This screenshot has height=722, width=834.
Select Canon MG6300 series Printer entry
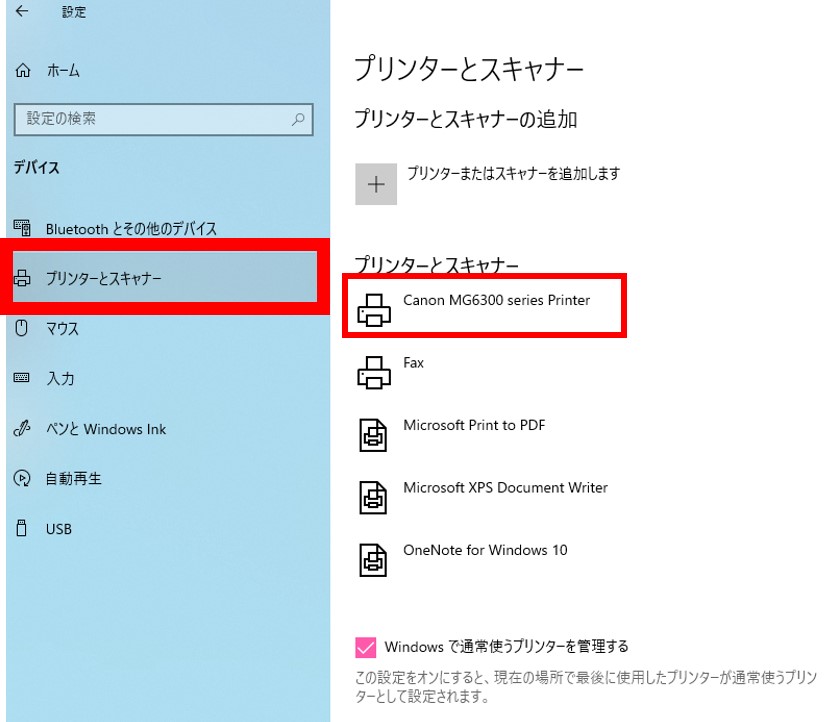tap(485, 305)
